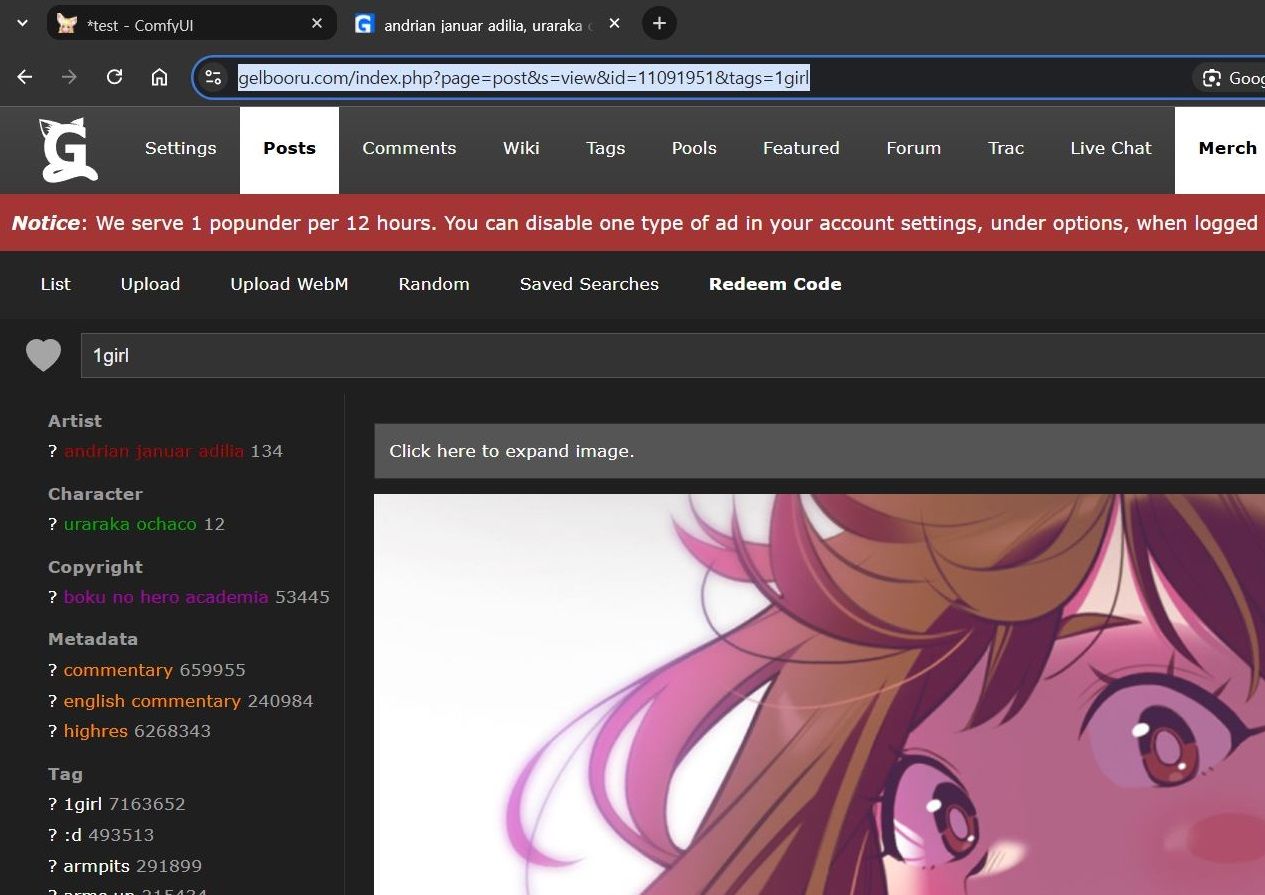Open wiki question mark beside commentary
This screenshot has height=895, width=1265.
tap(53, 670)
